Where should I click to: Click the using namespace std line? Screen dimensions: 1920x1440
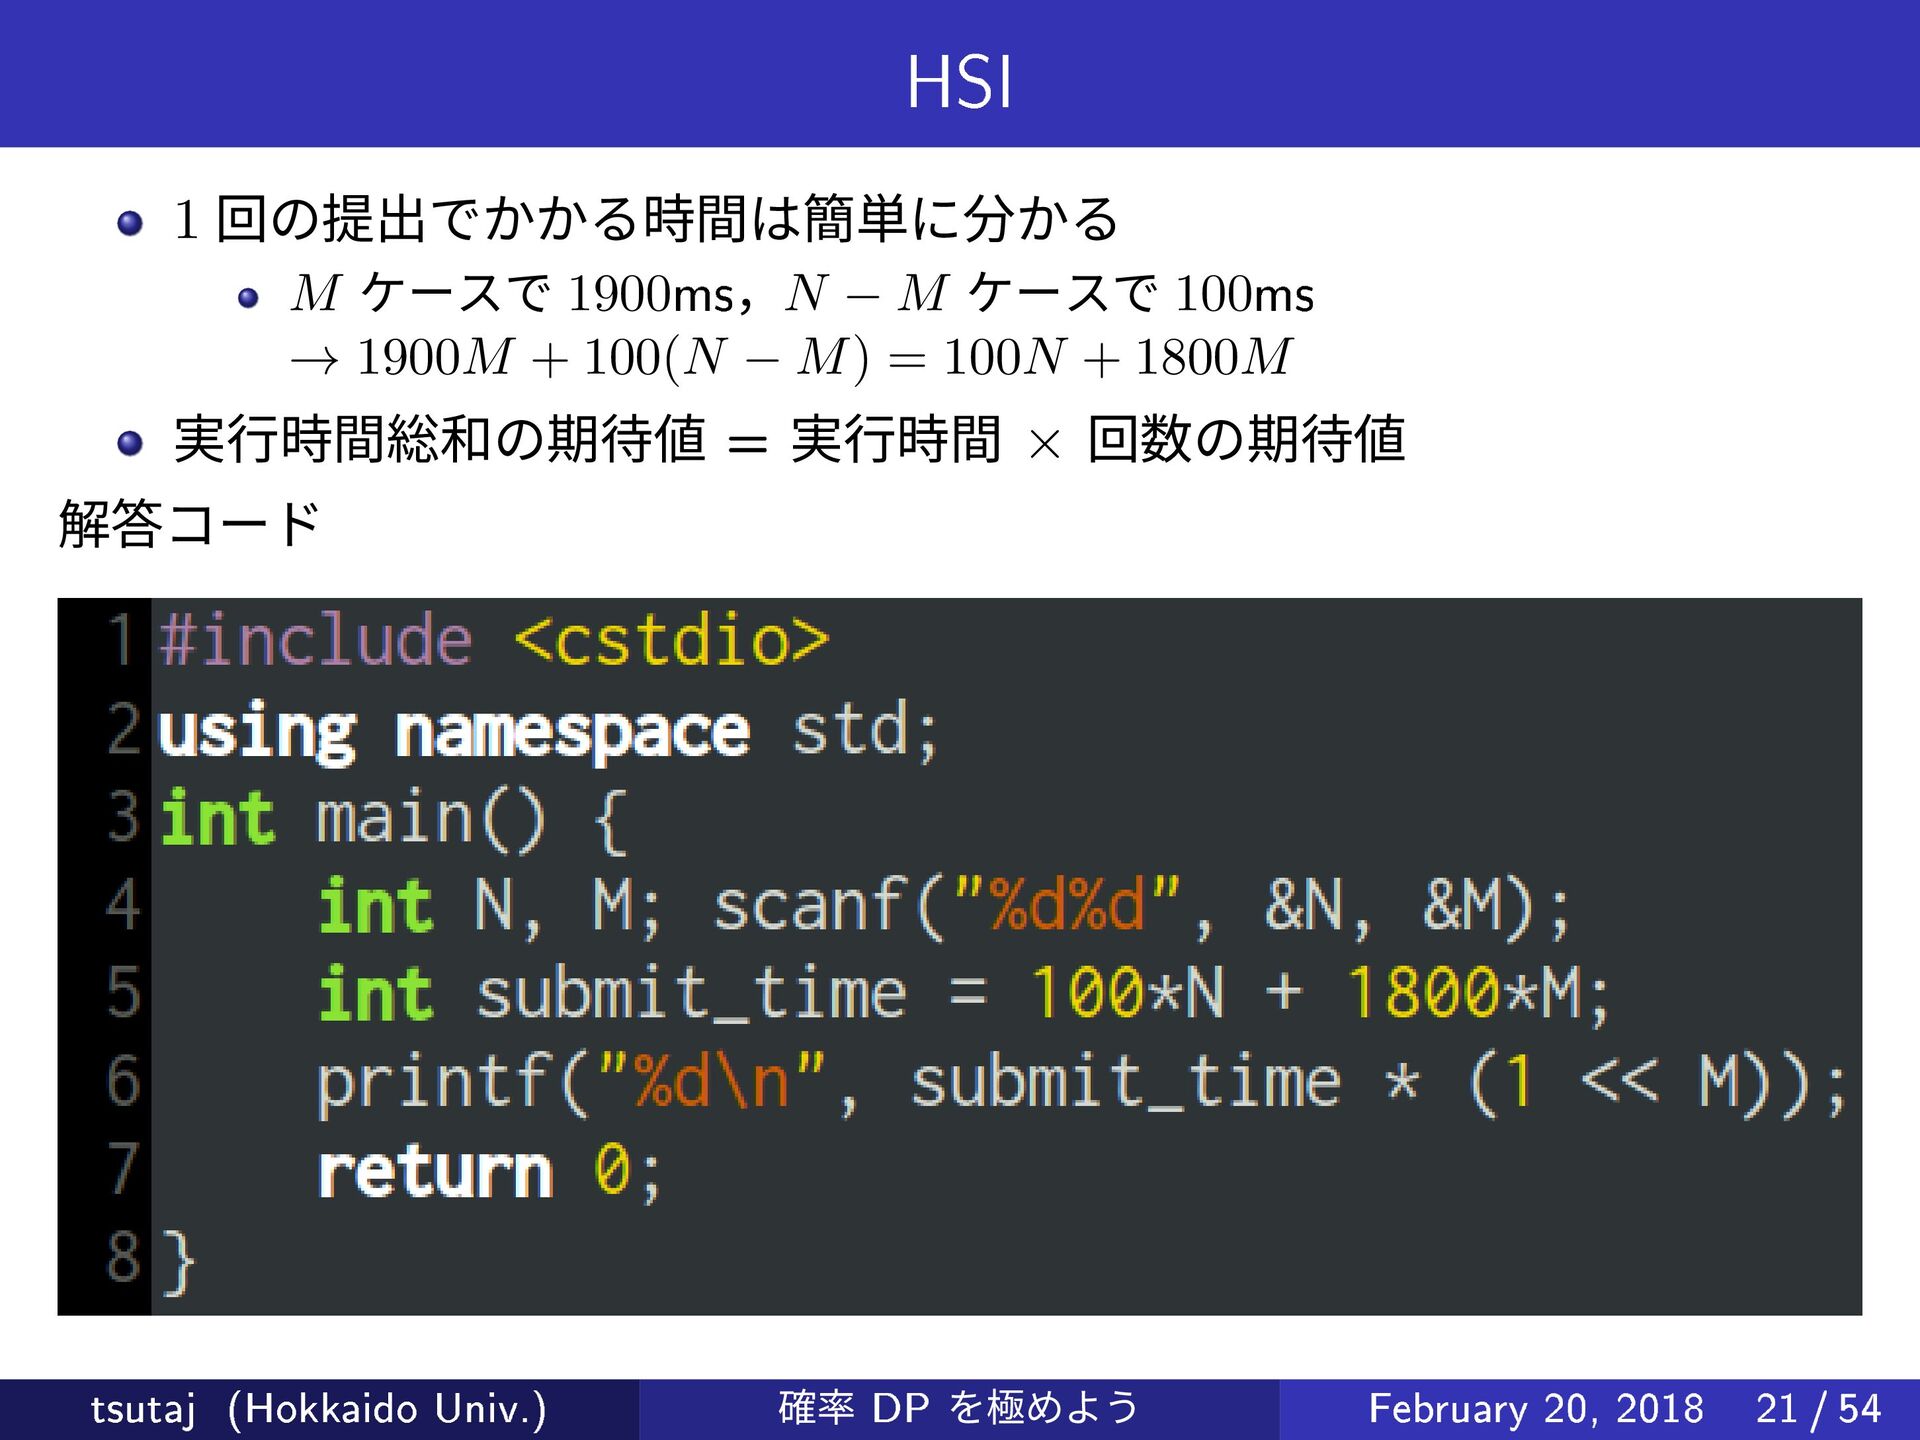(x=548, y=731)
